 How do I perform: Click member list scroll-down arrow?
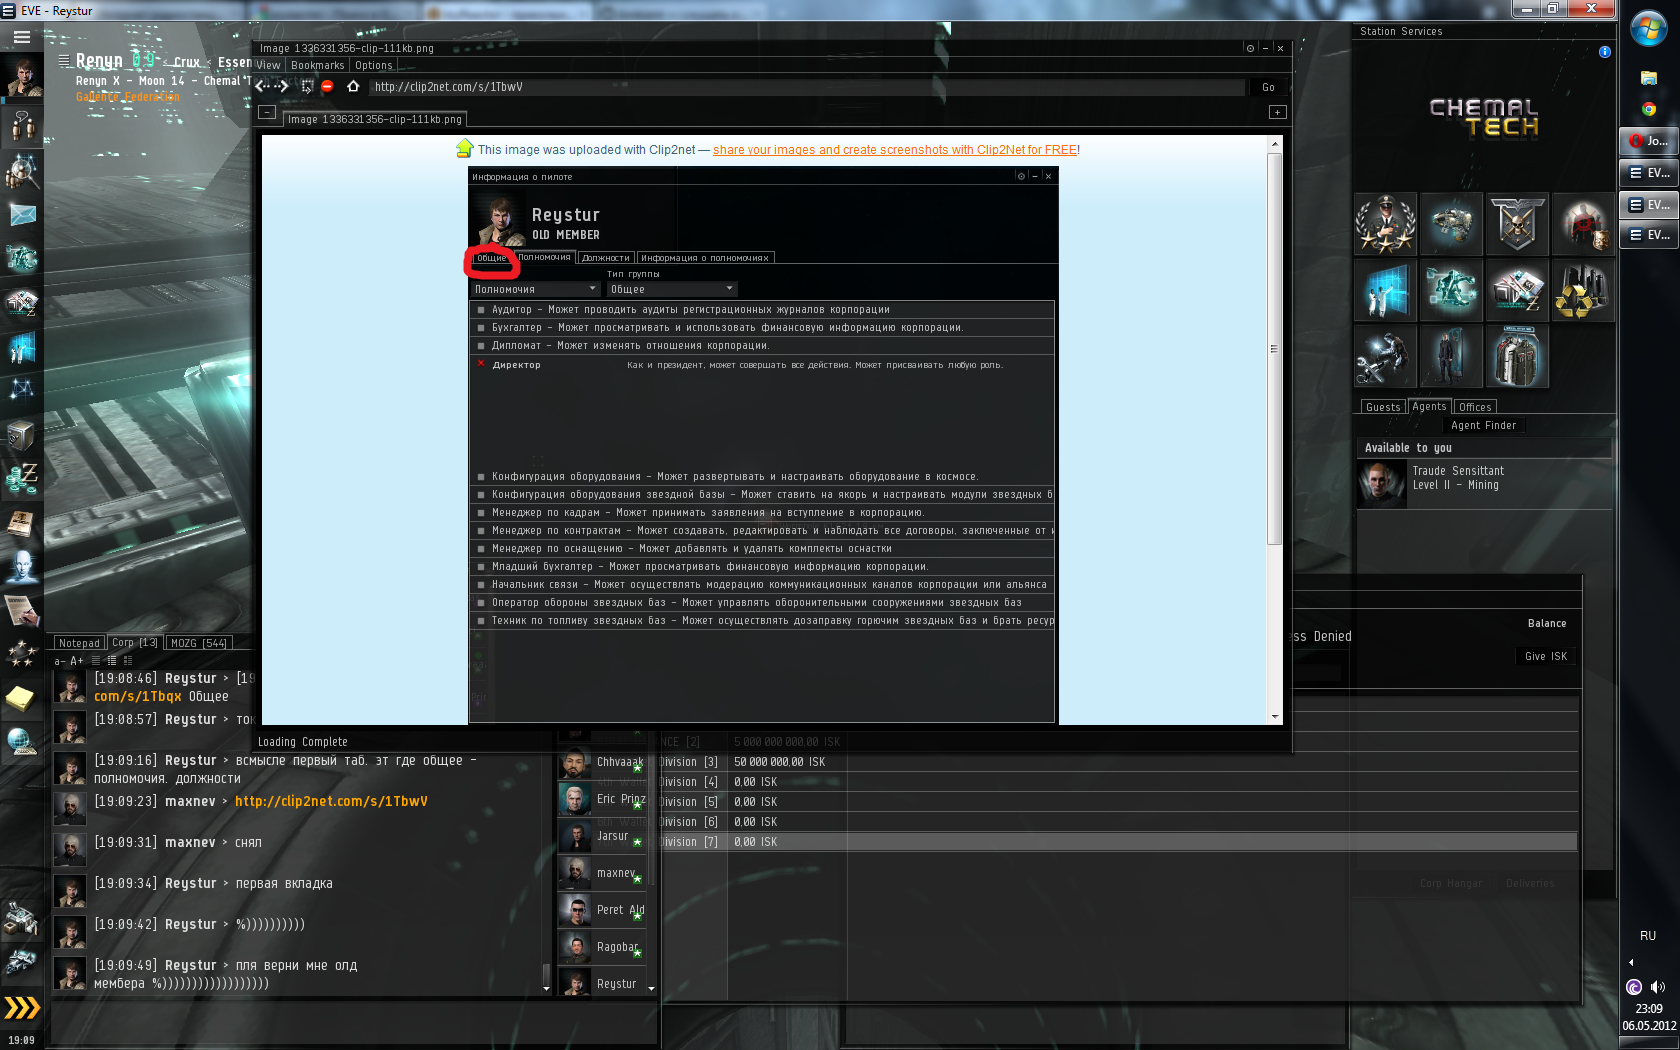tap(652, 988)
